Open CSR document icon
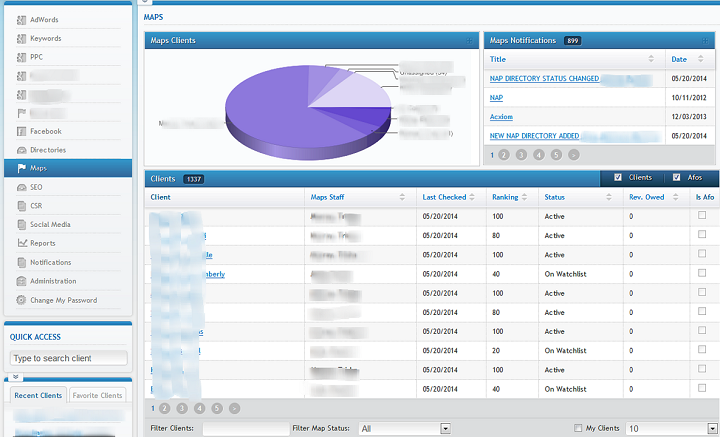The width and height of the screenshot is (720, 437). click(x=21, y=206)
